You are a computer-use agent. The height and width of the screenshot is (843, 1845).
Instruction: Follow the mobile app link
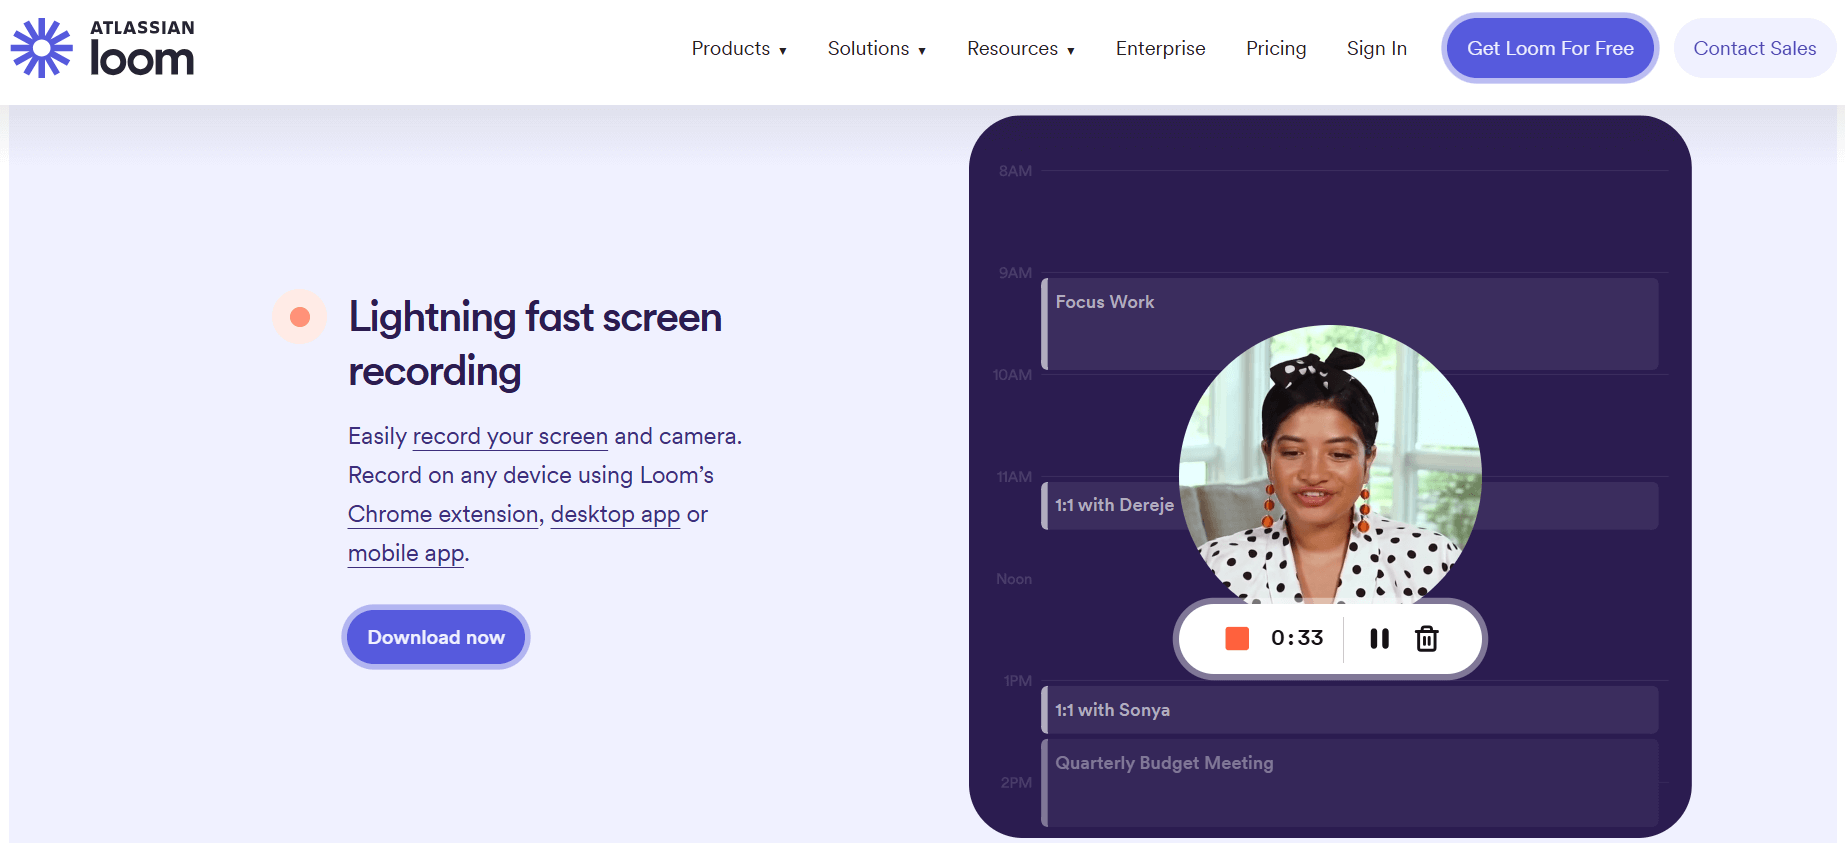pos(406,553)
